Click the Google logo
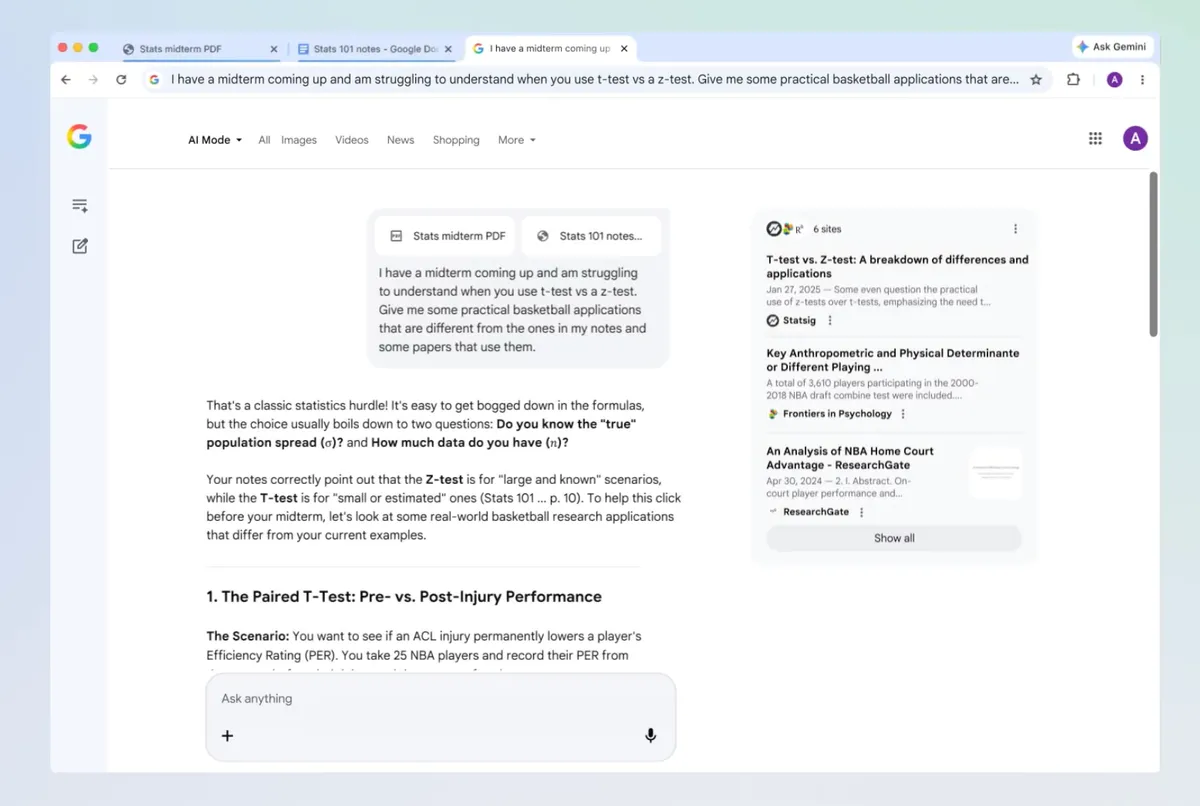 click(x=79, y=138)
